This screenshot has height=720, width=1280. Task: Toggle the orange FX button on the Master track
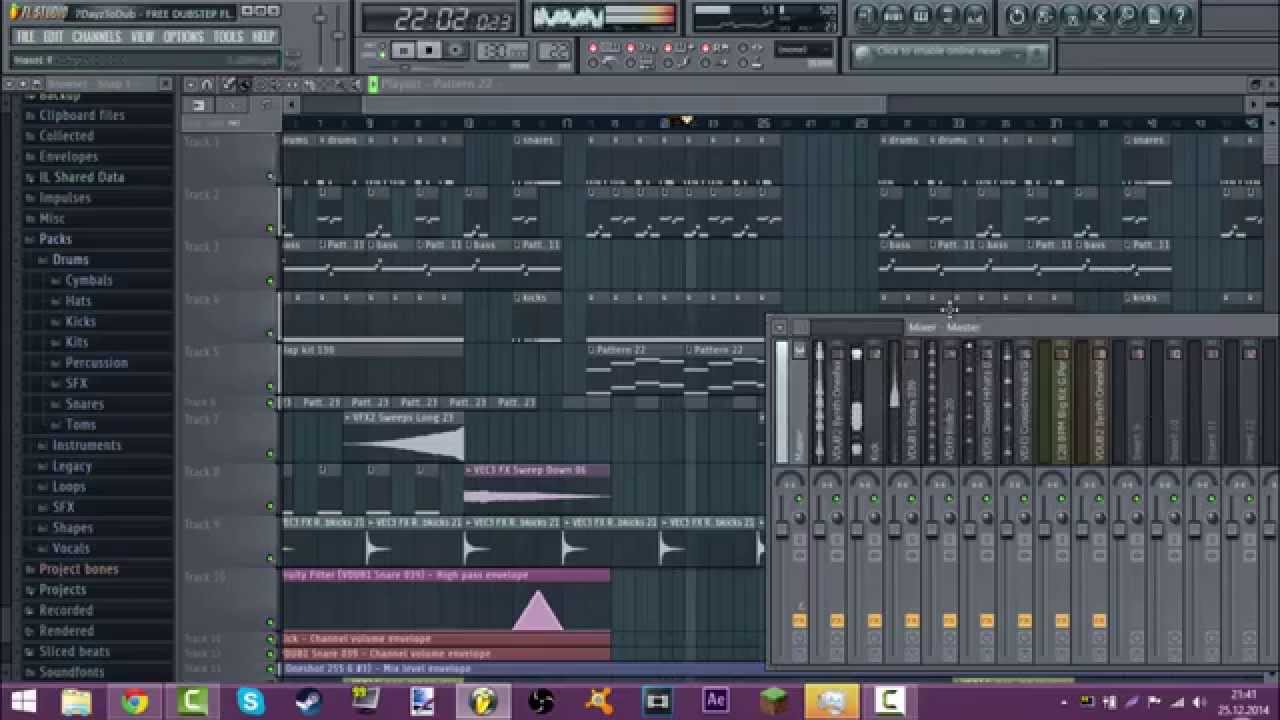click(x=799, y=621)
